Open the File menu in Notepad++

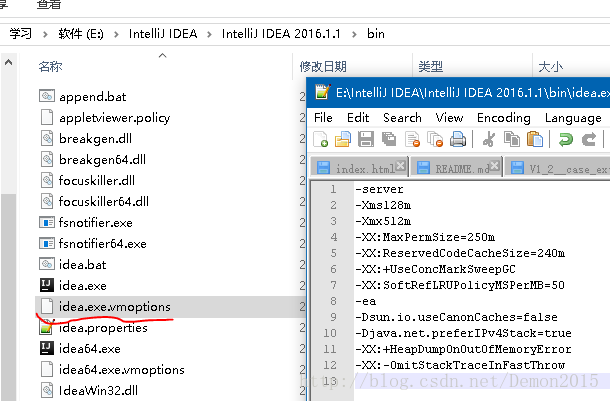pos(323,117)
